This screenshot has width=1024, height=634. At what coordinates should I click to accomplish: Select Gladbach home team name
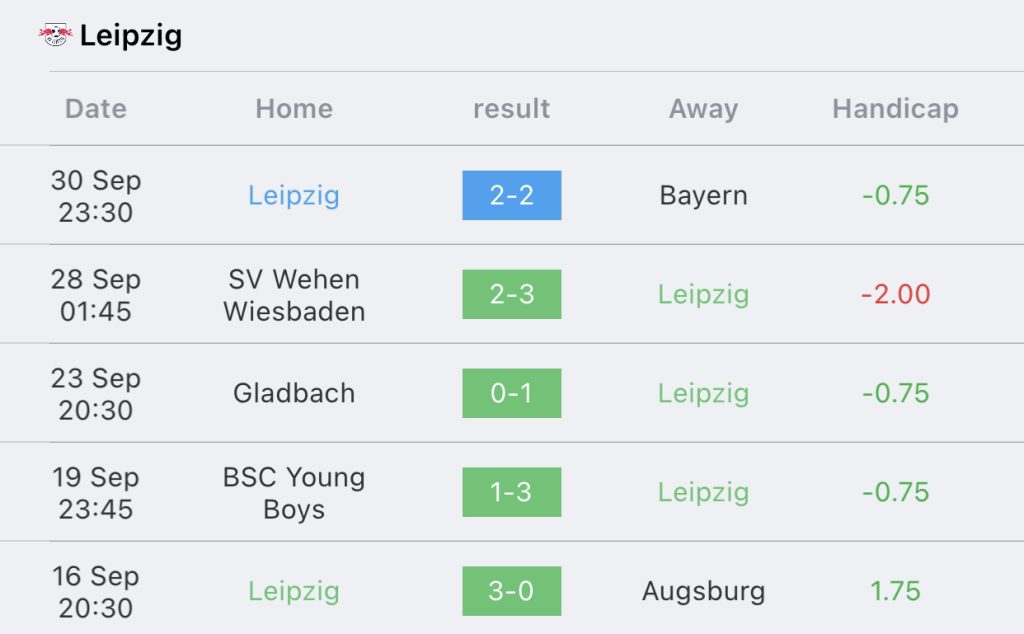pyautogui.click(x=294, y=393)
